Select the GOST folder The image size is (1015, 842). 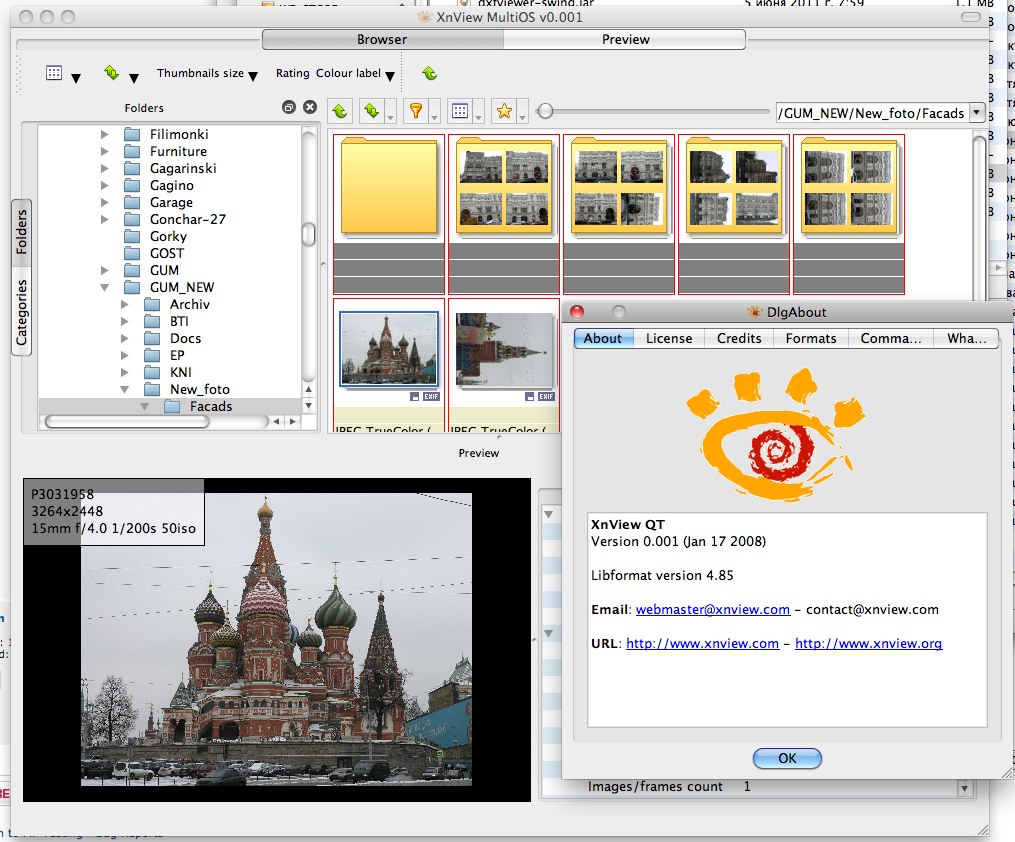tap(167, 253)
